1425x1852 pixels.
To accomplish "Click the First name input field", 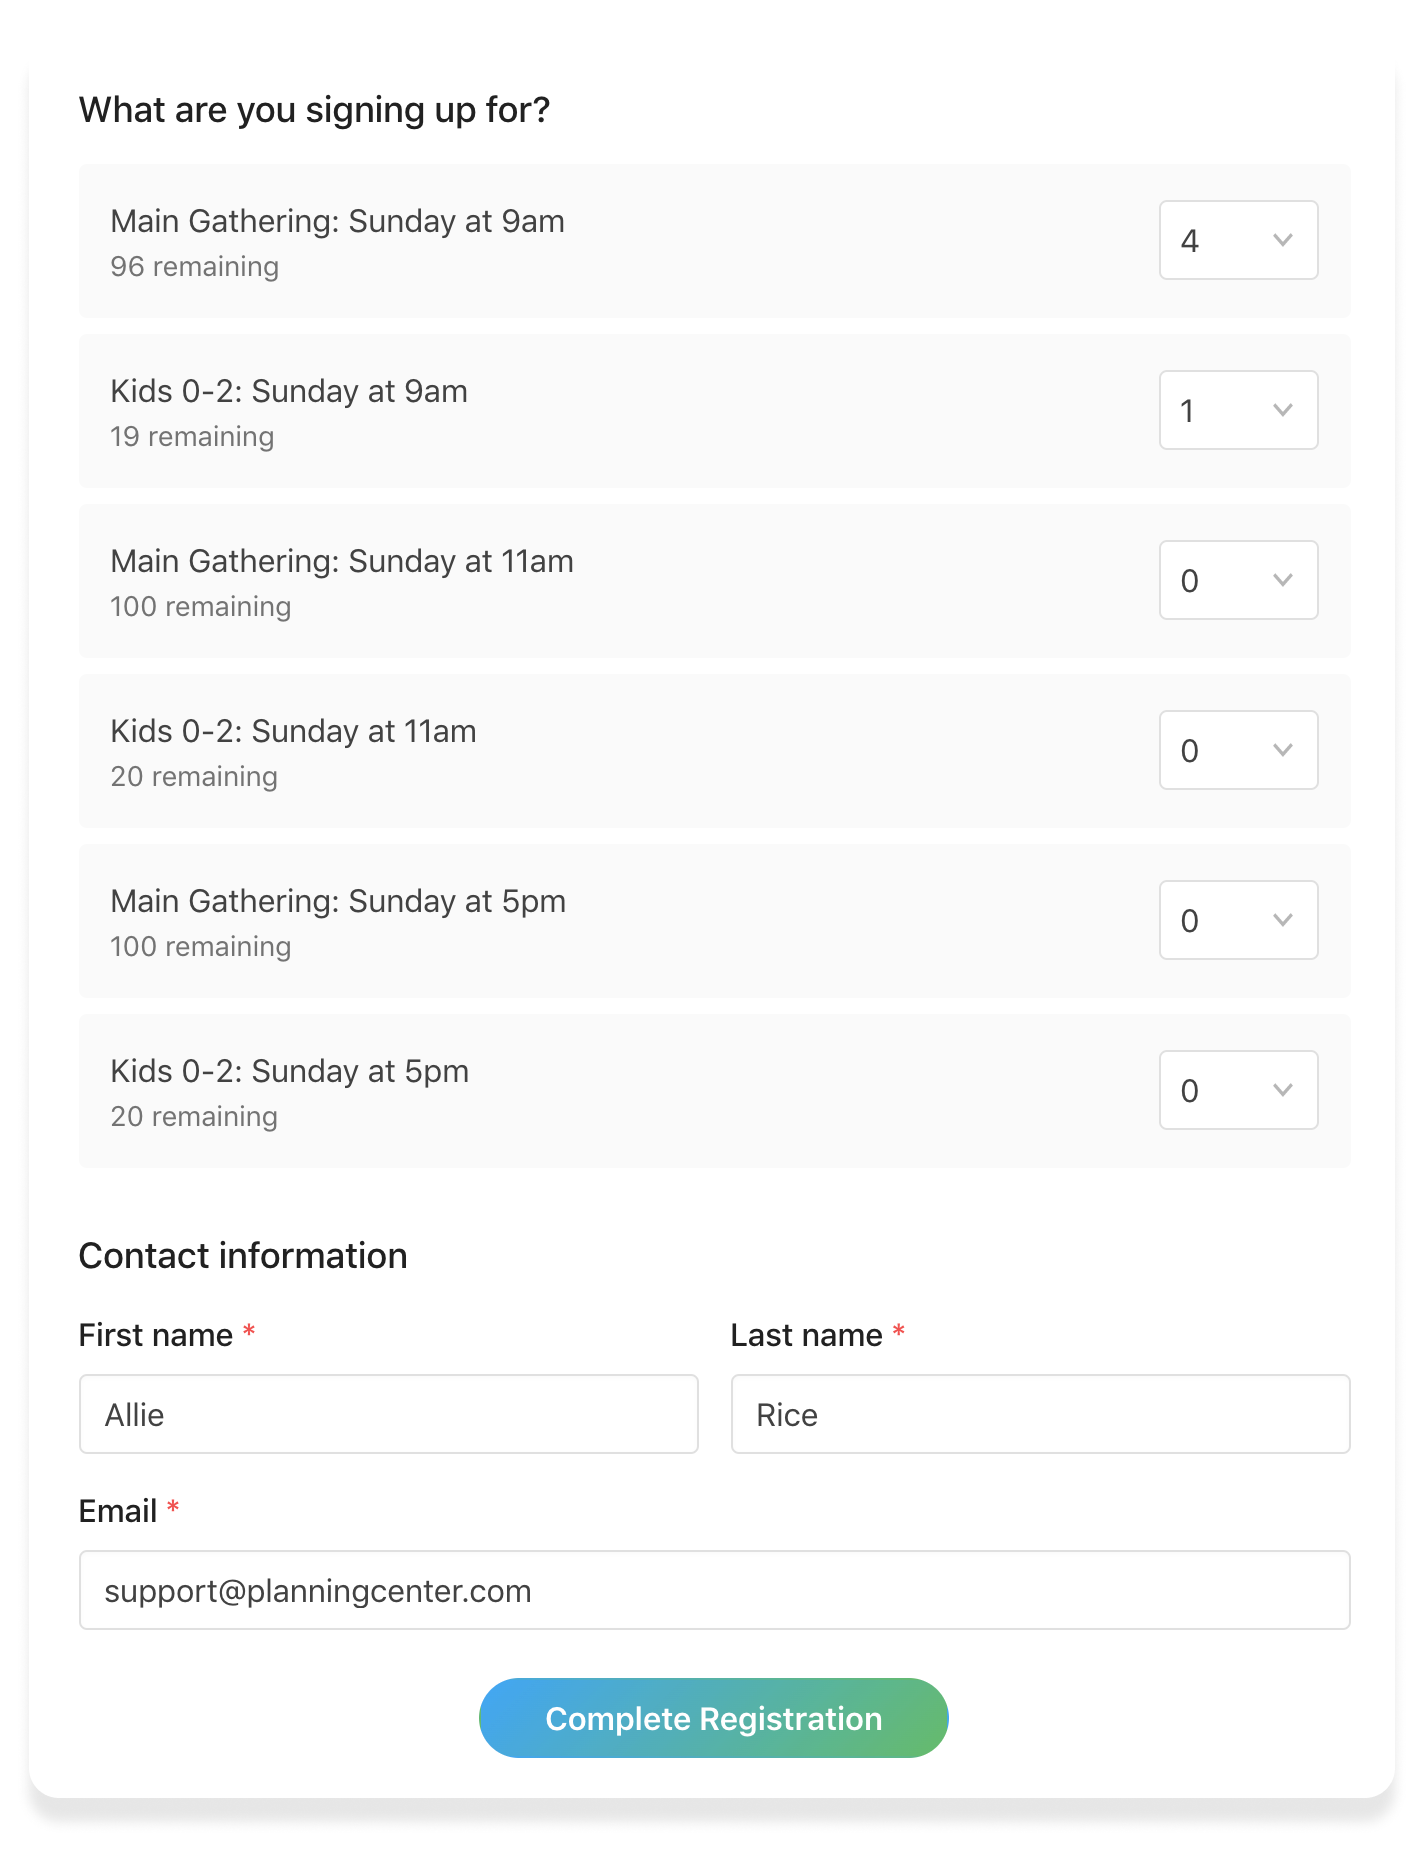I will pyautogui.click(x=388, y=1414).
